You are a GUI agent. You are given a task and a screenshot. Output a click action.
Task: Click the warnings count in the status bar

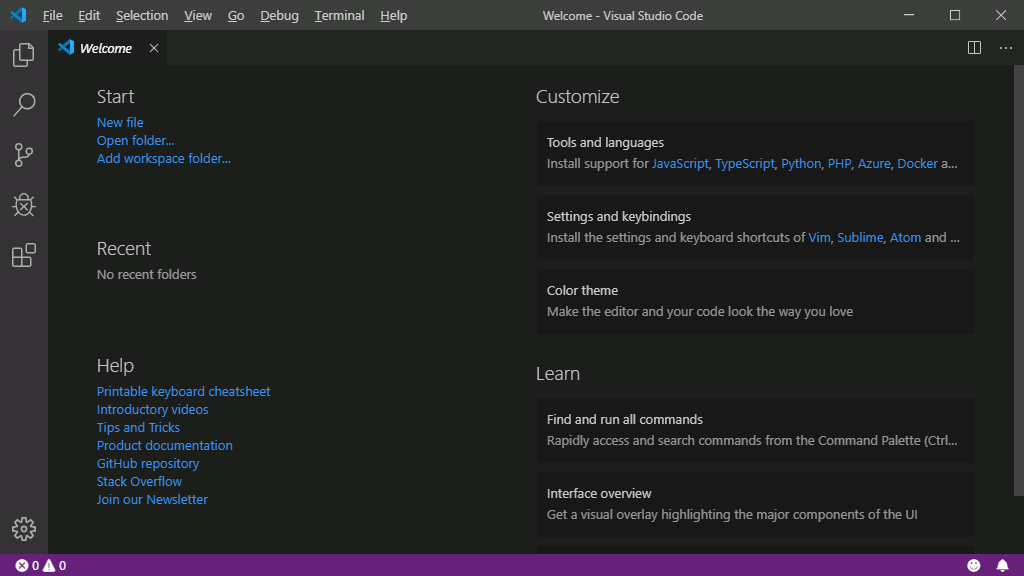55,566
